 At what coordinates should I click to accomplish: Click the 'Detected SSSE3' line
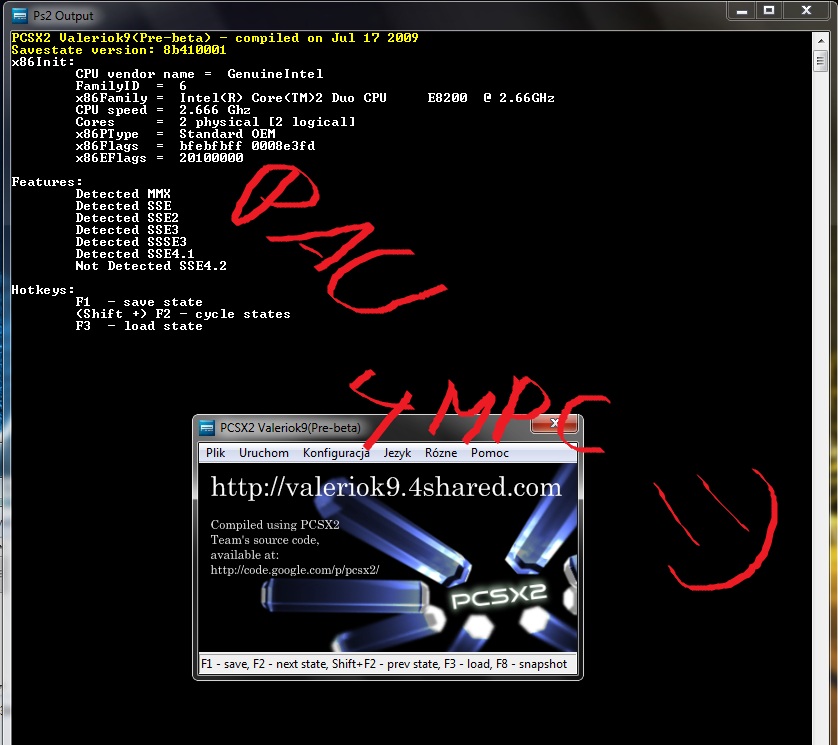[x=131, y=242]
